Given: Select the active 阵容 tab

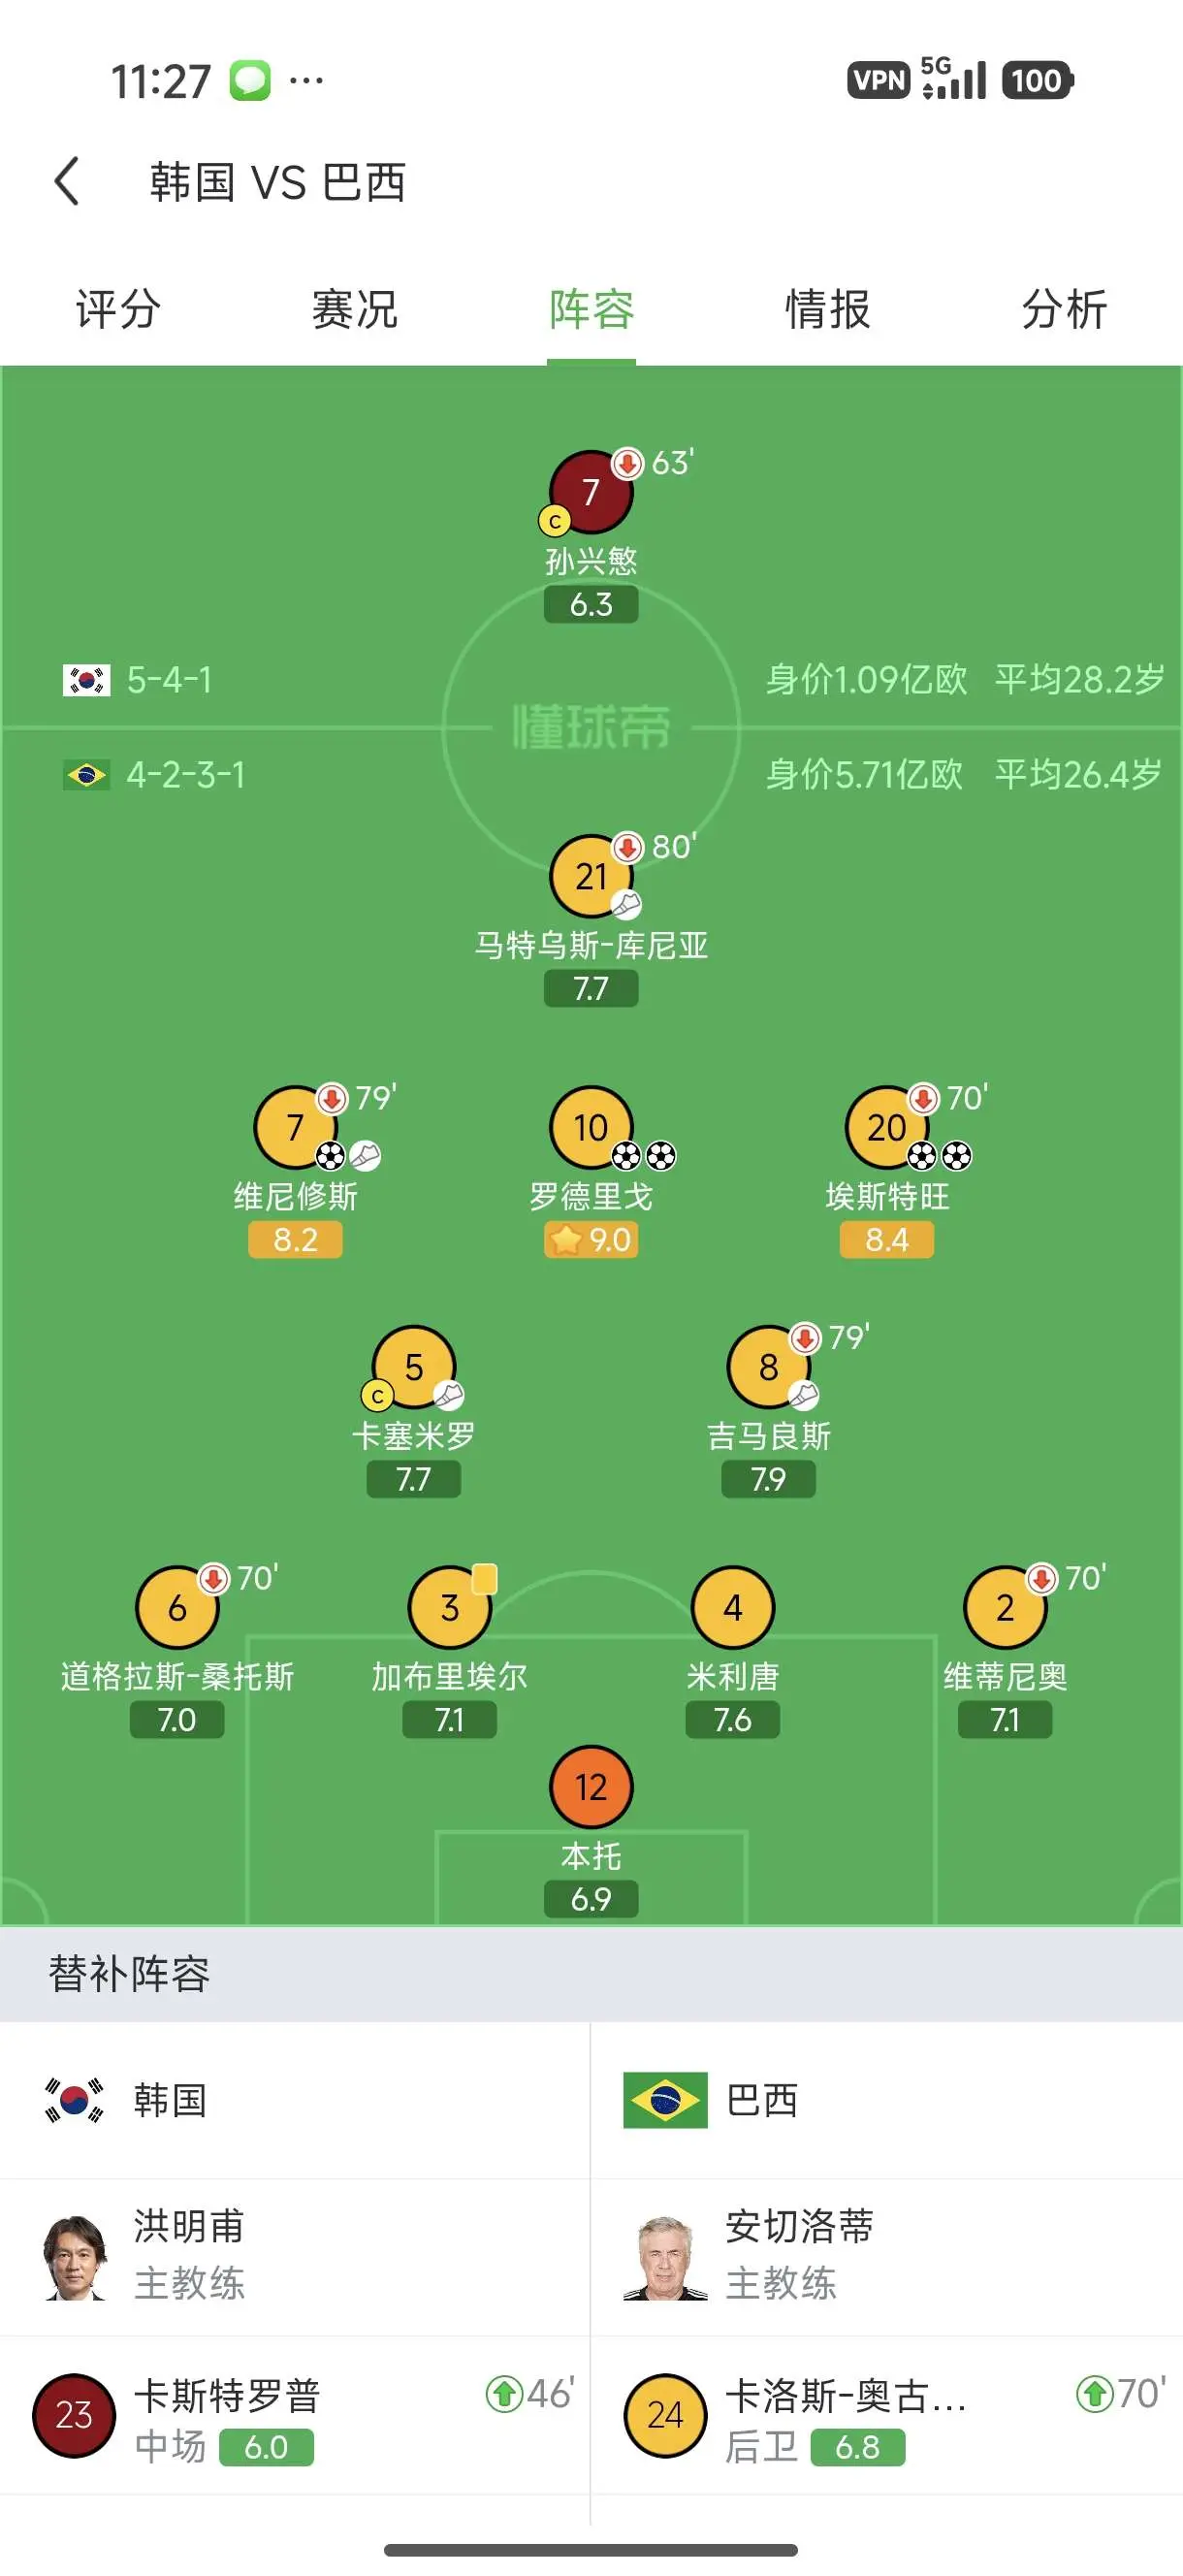Looking at the screenshot, I should [591, 309].
